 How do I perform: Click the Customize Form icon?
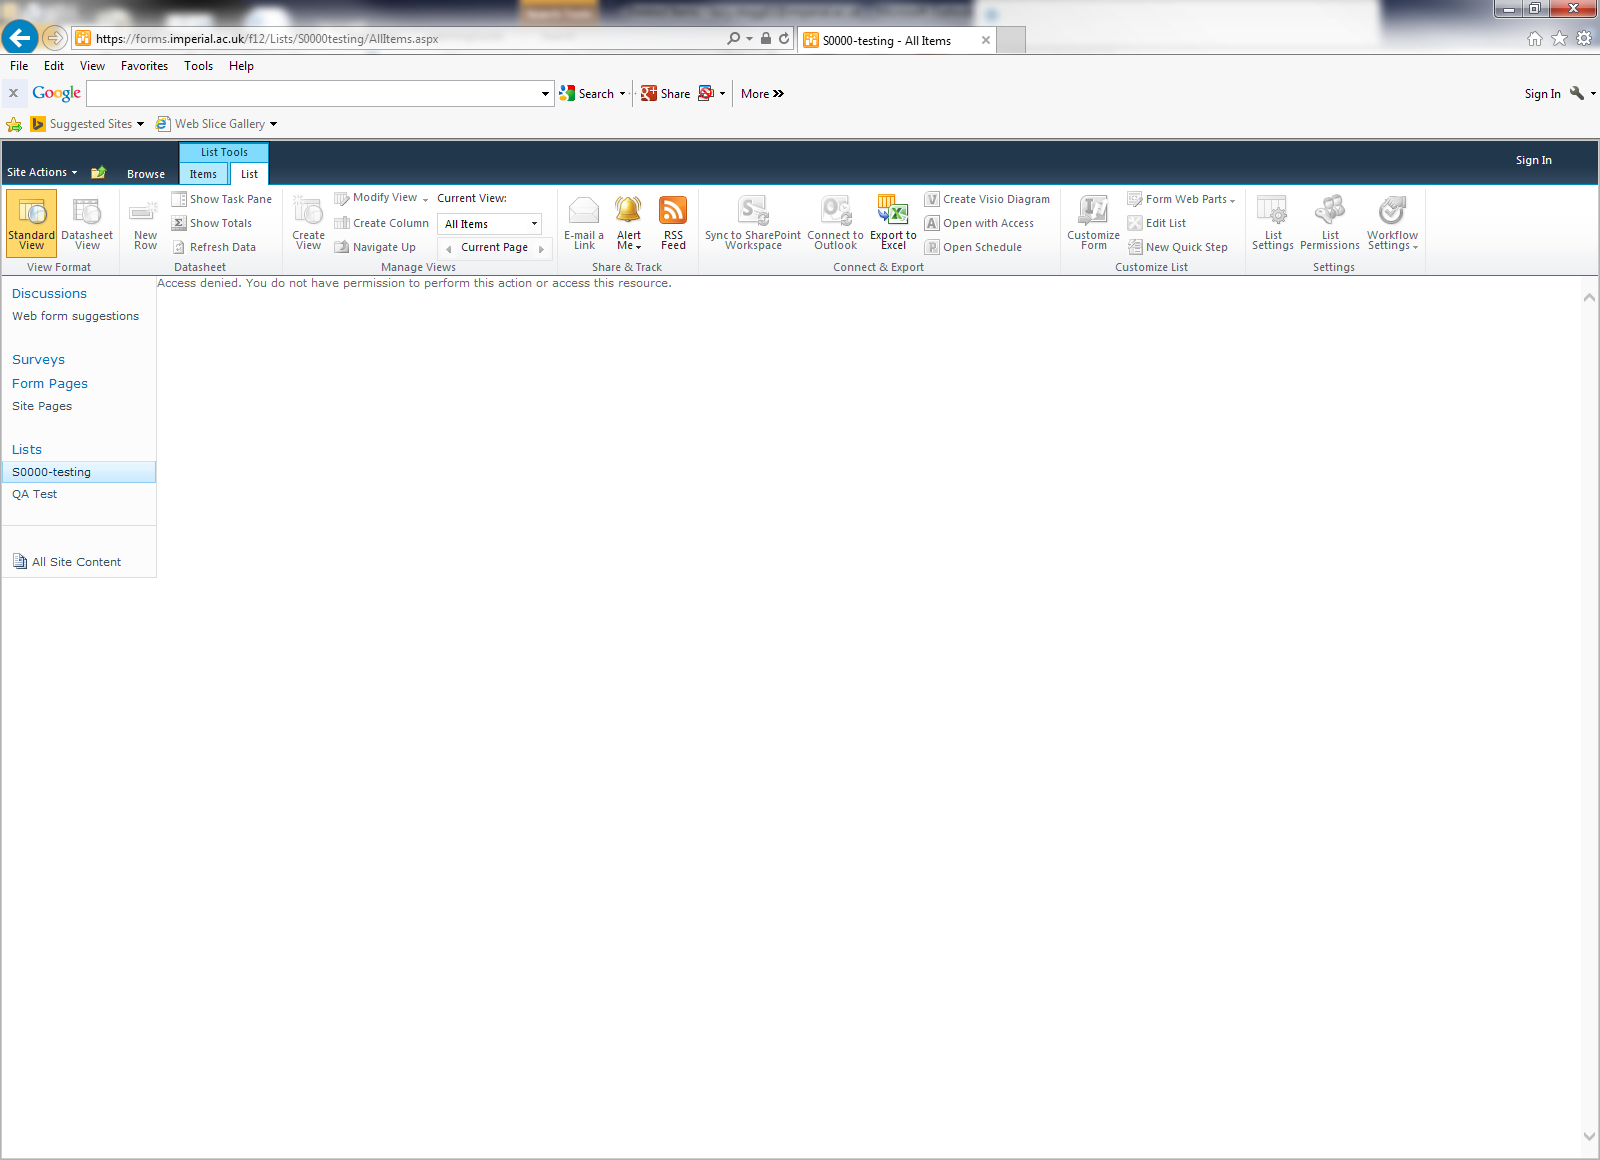(1093, 211)
